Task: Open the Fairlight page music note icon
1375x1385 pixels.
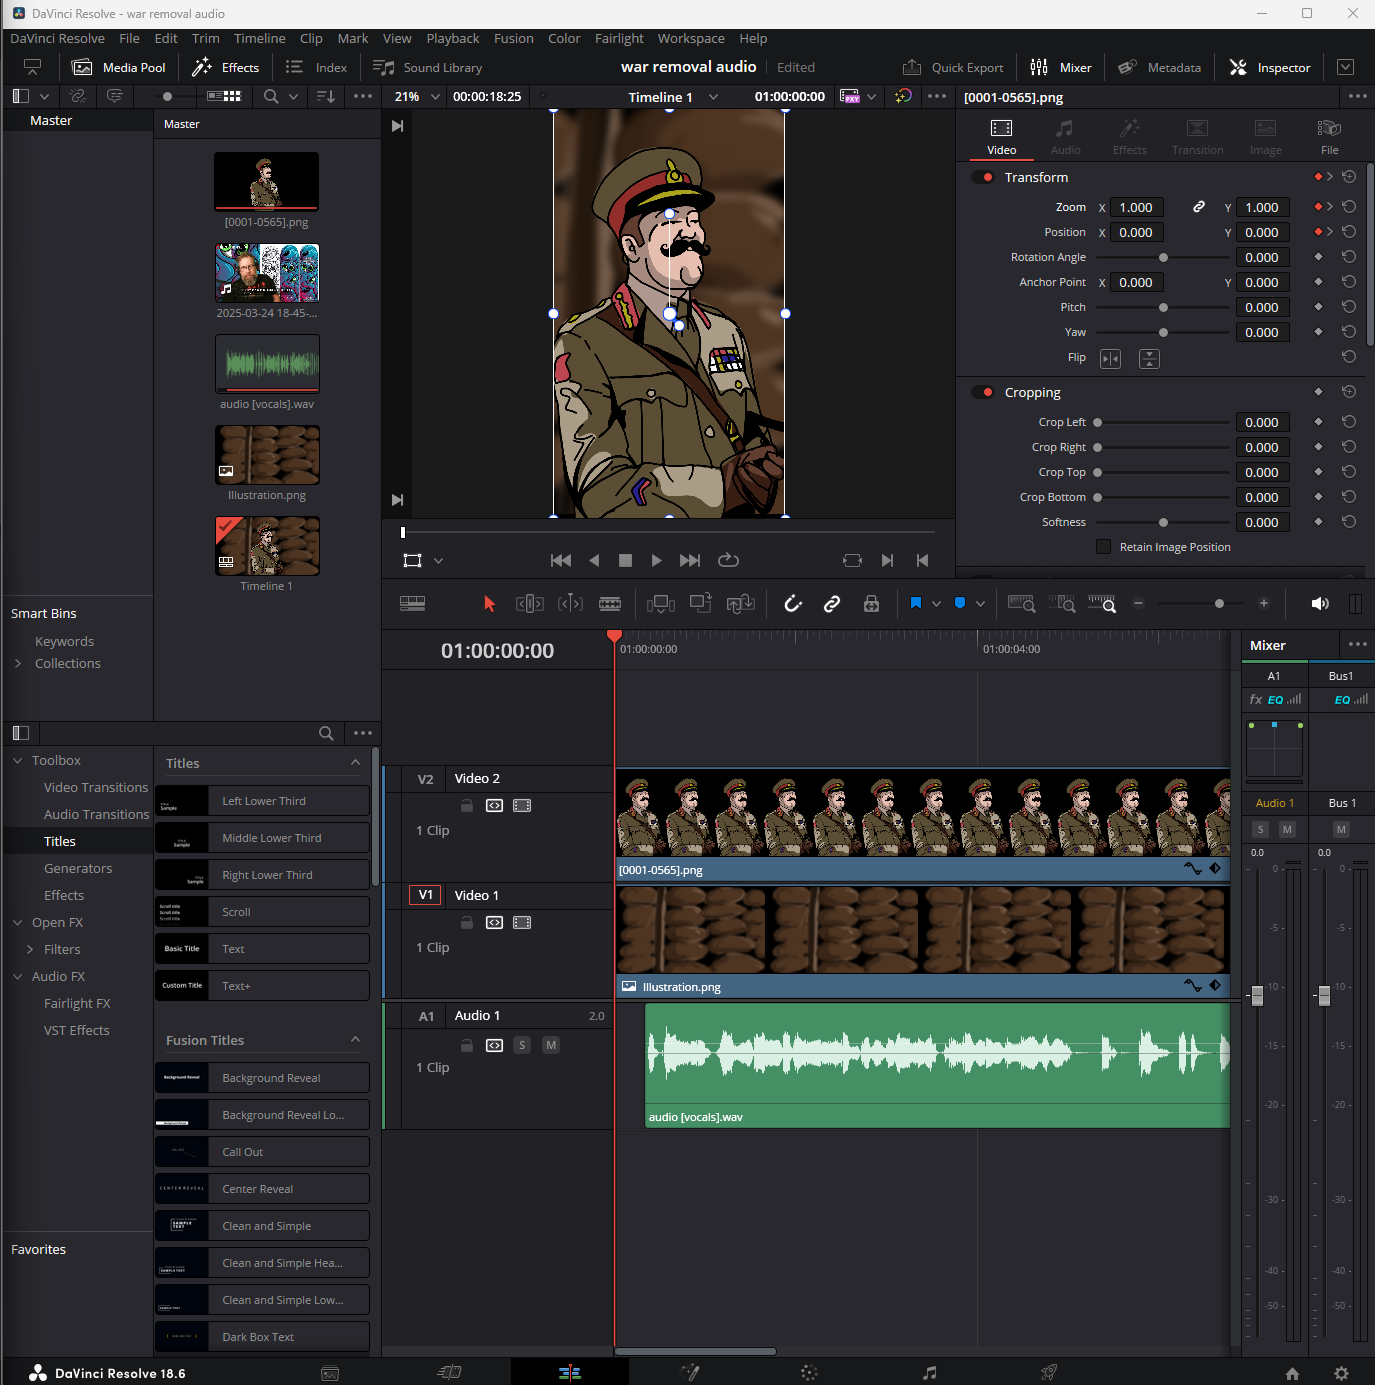Action: [929, 1373]
